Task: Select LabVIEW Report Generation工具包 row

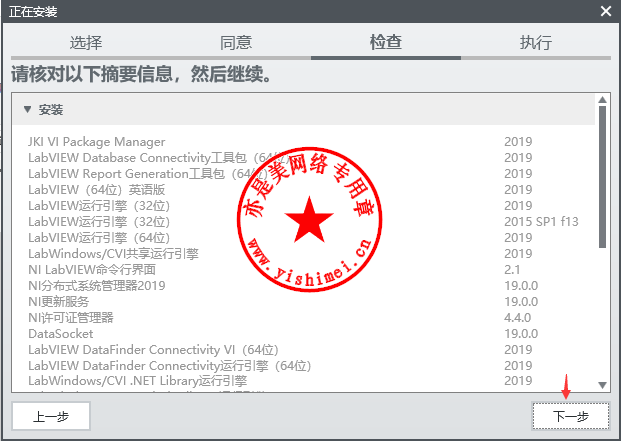Action: pos(304,173)
